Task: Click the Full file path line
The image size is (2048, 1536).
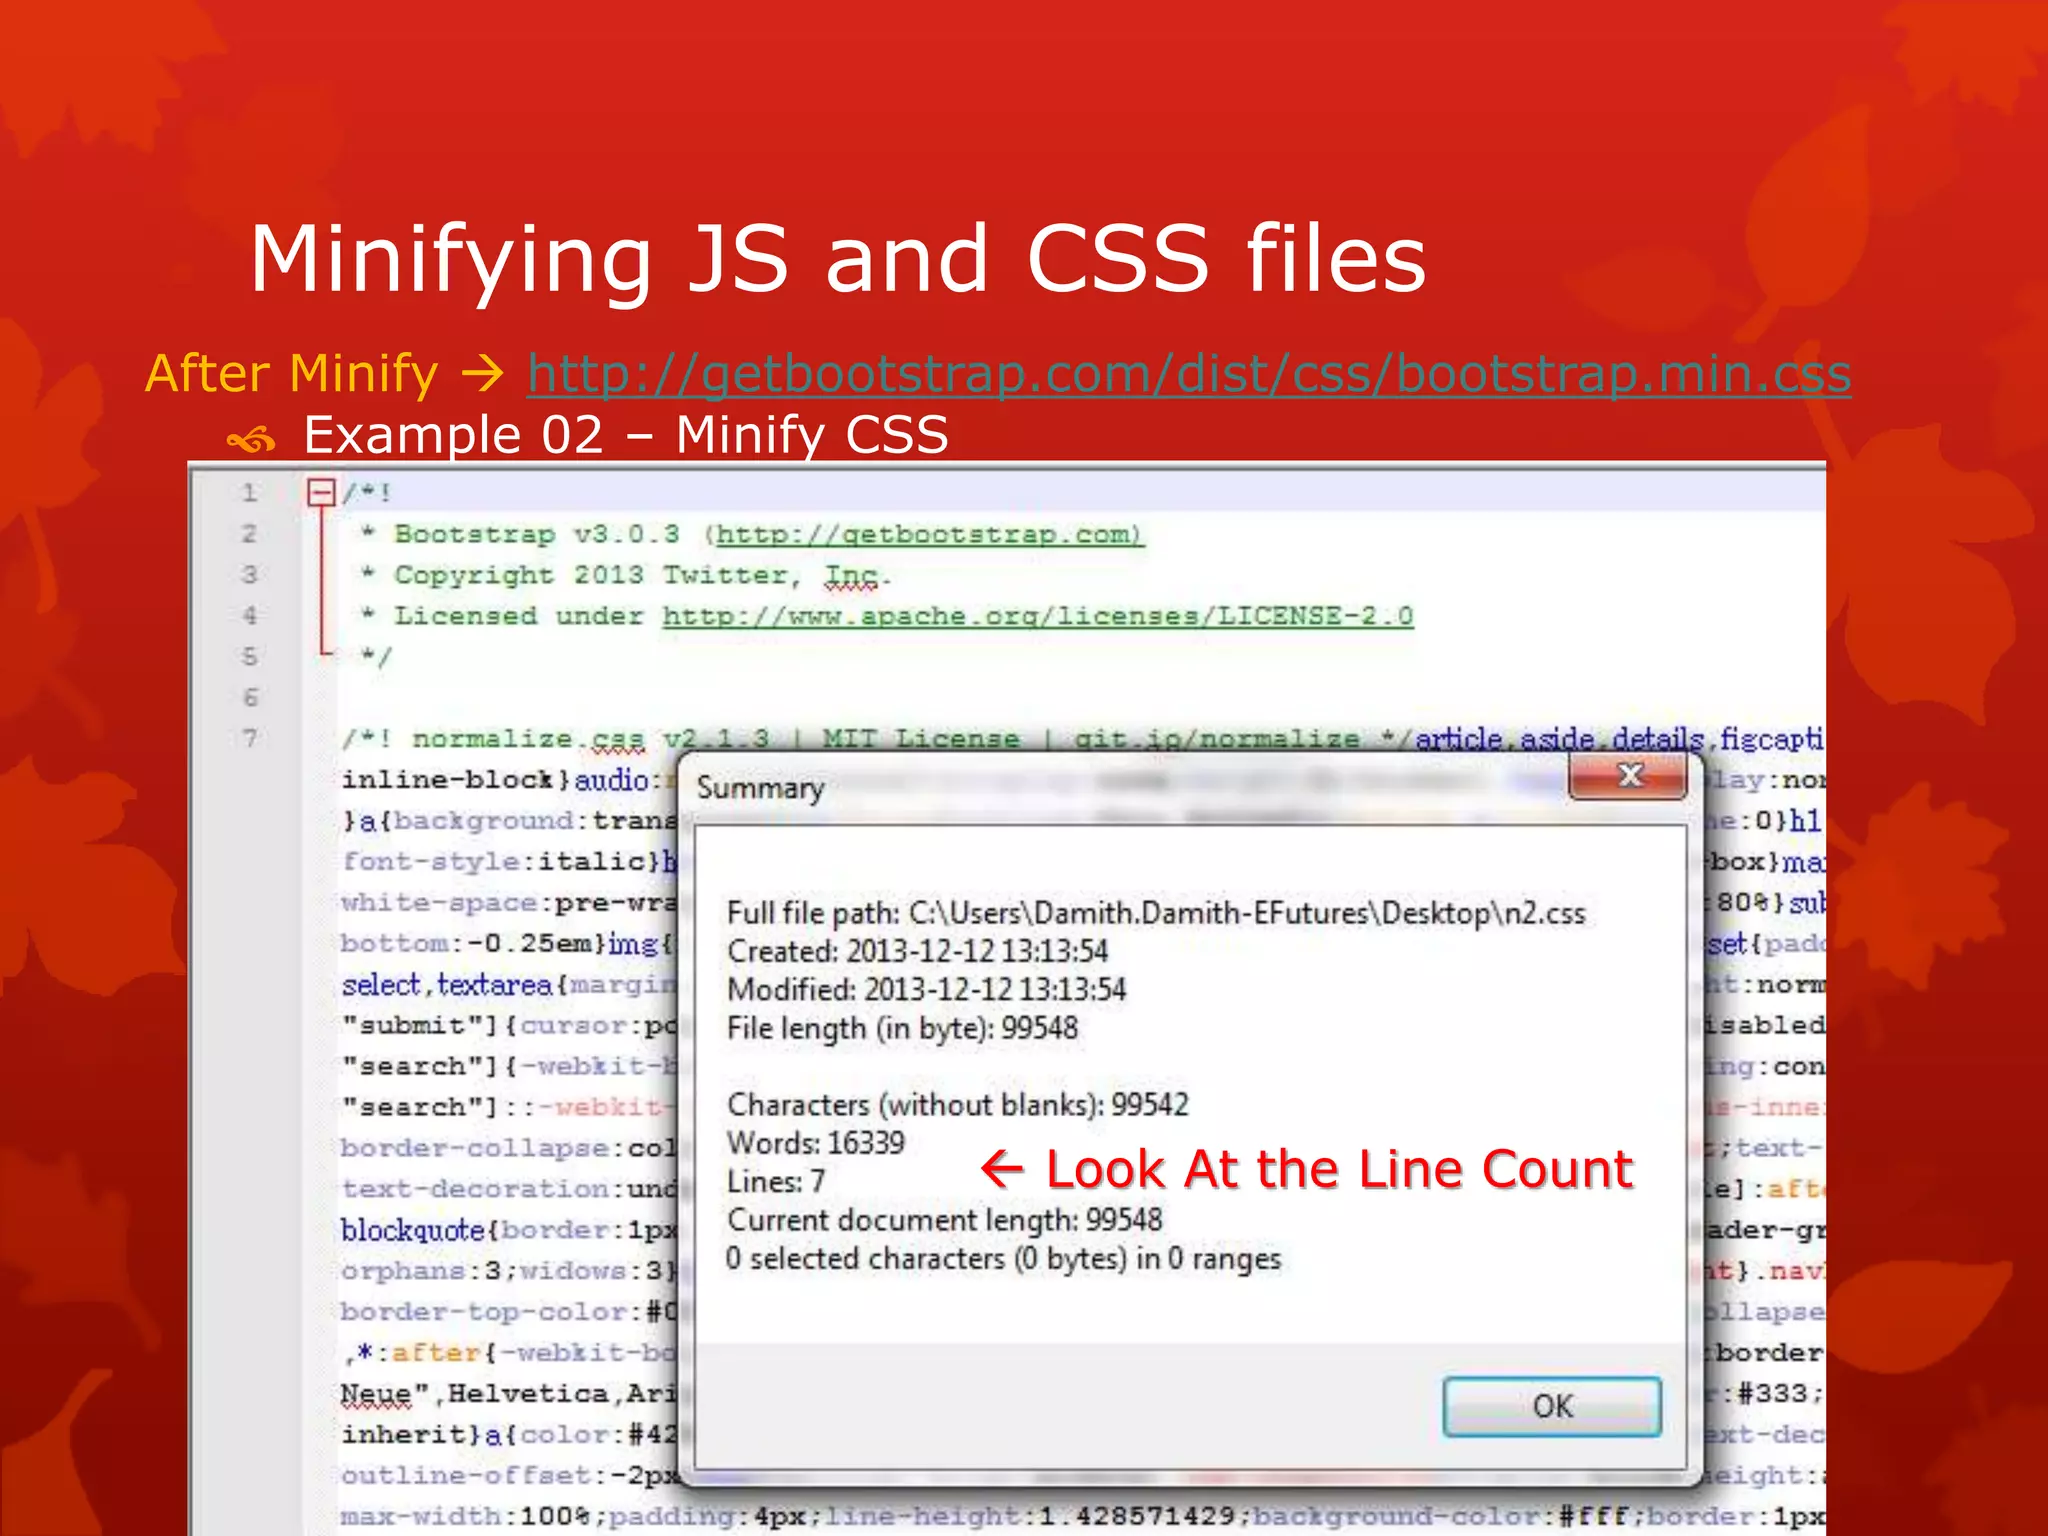Action: (1155, 913)
